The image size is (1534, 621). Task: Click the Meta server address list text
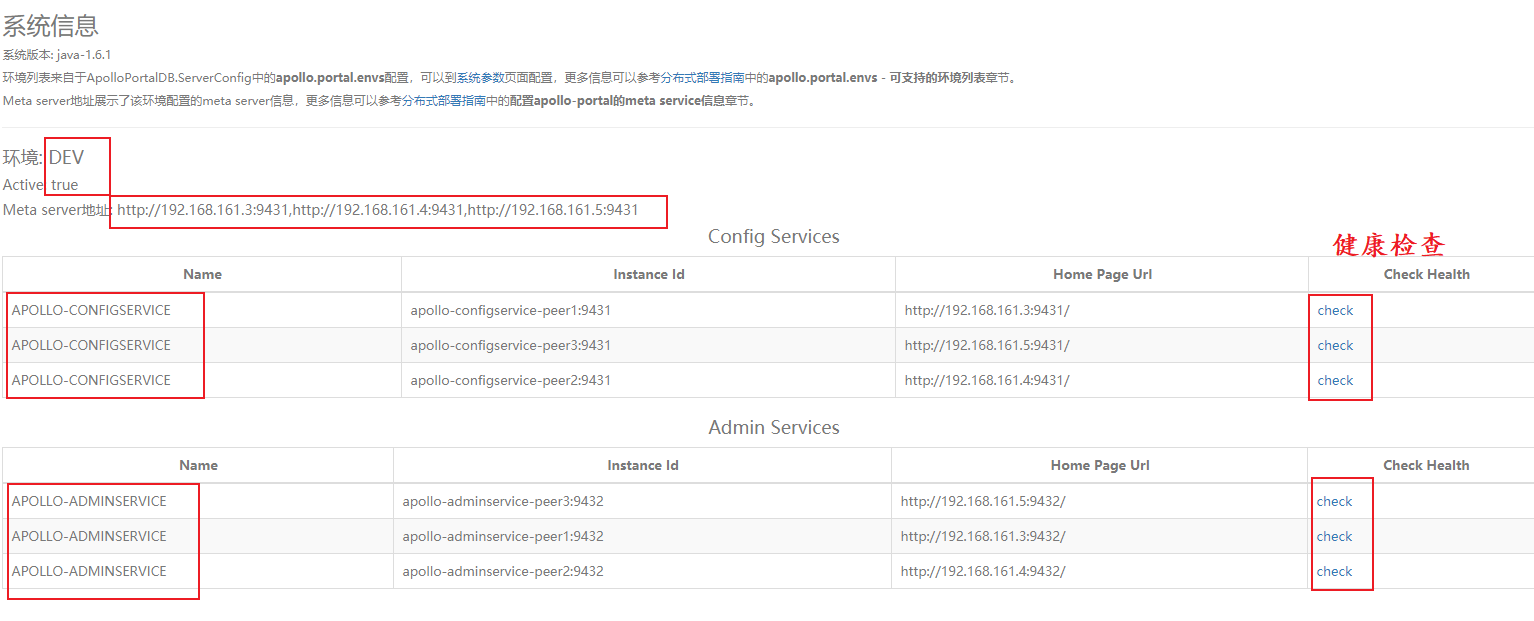(x=377, y=210)
